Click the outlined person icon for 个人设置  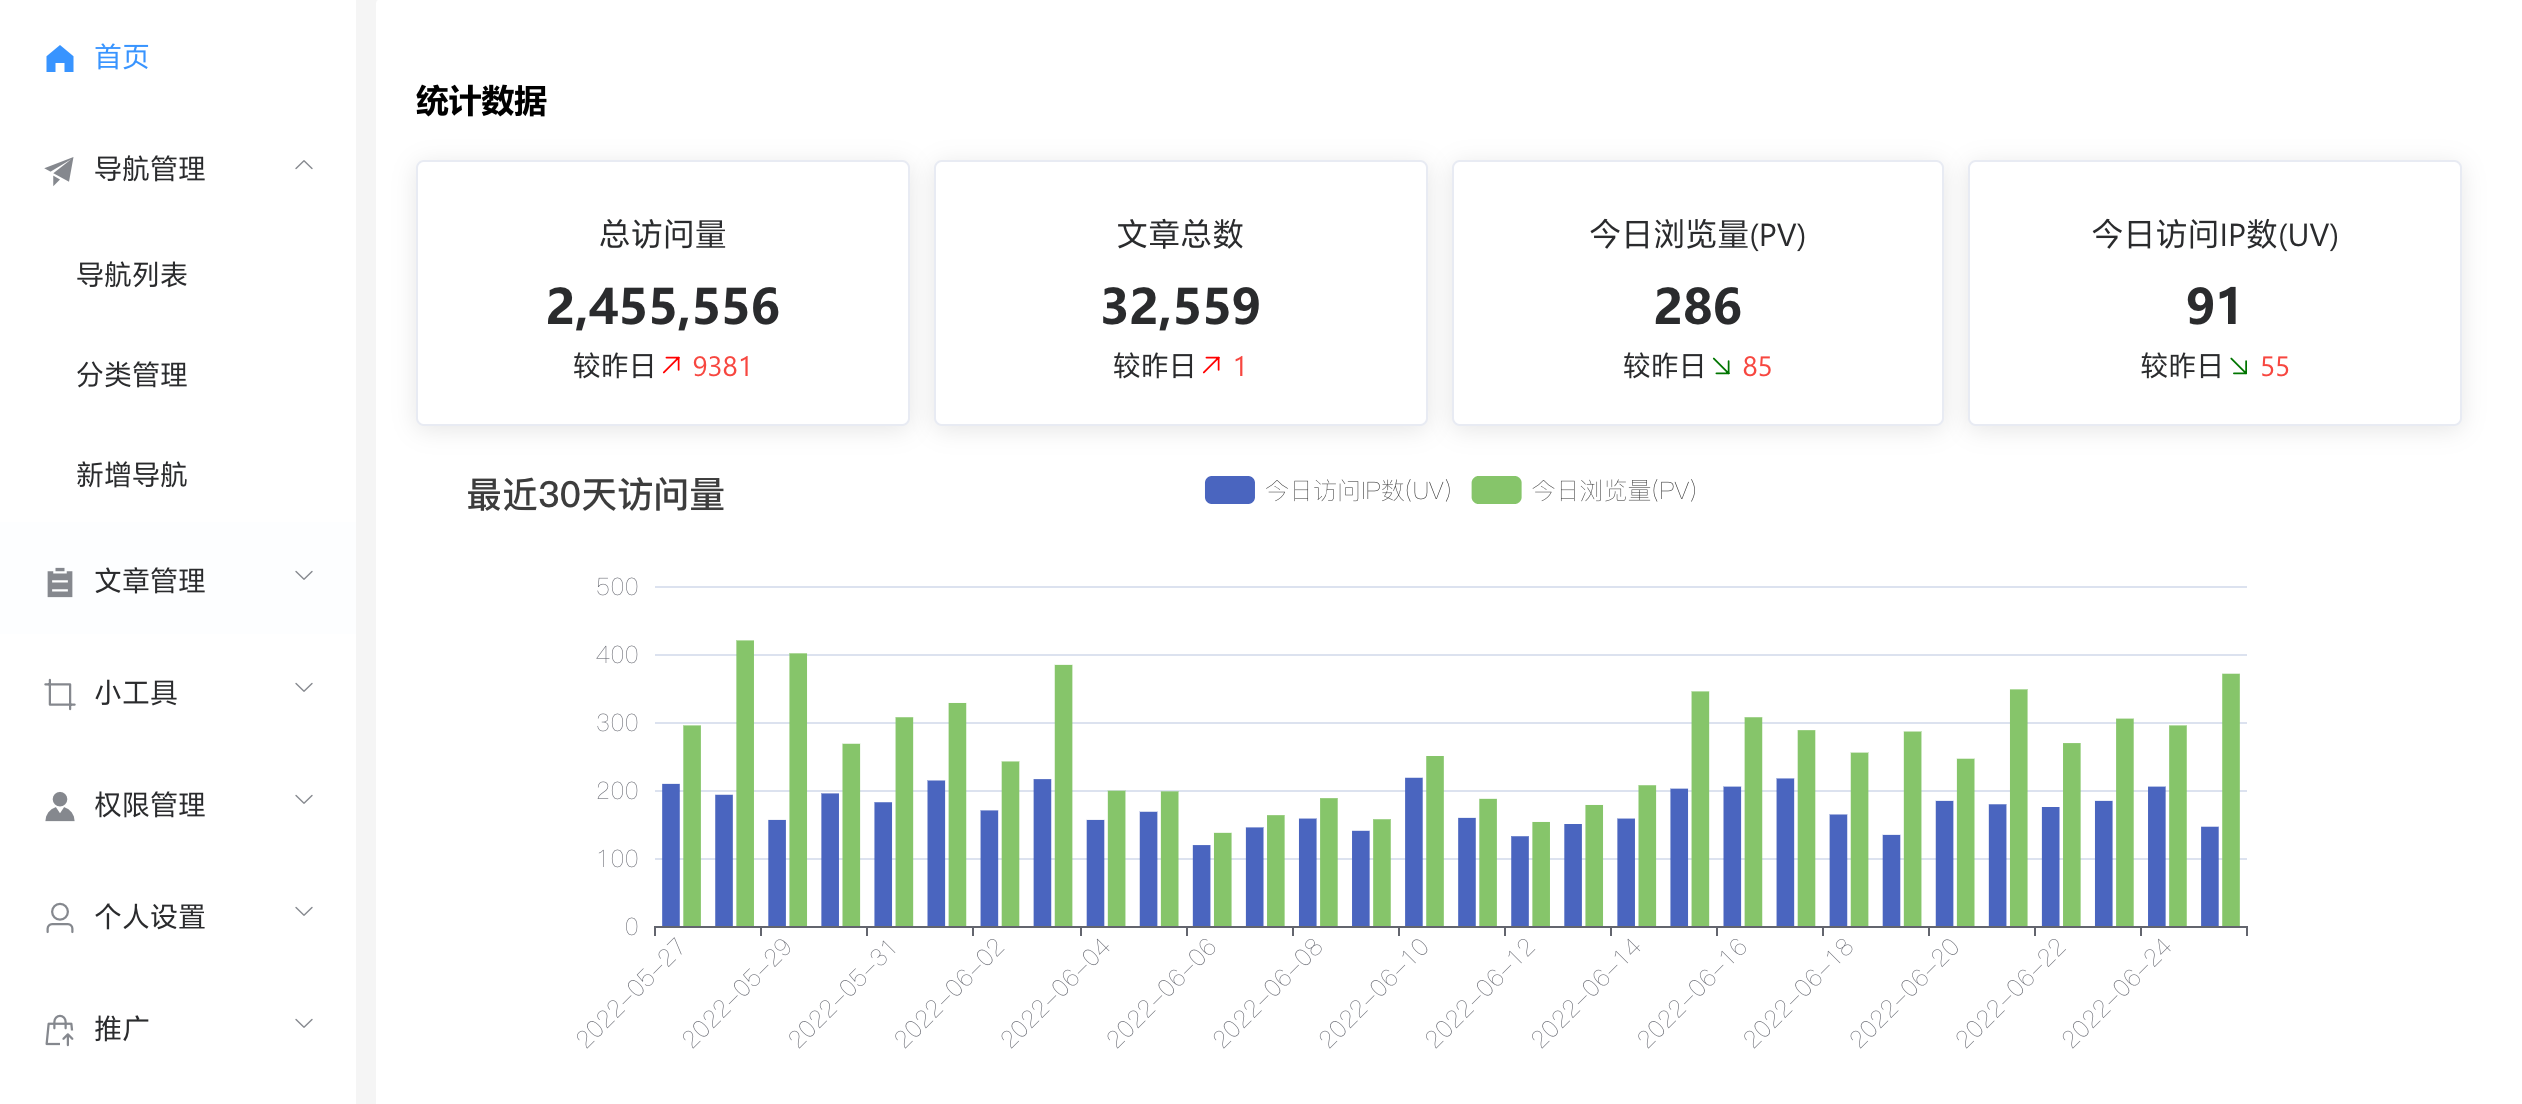(60, 917)
